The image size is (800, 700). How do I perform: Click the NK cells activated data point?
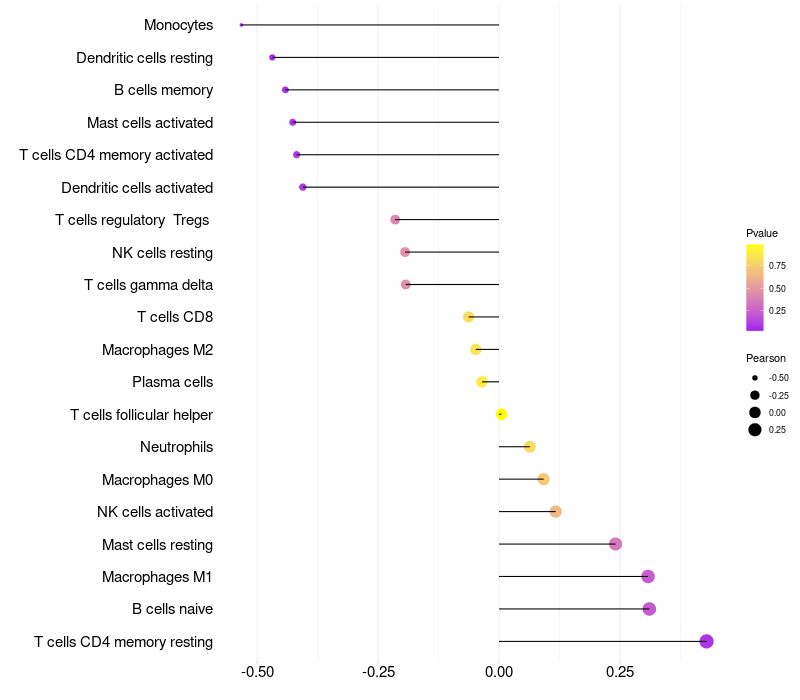(556, 511)
